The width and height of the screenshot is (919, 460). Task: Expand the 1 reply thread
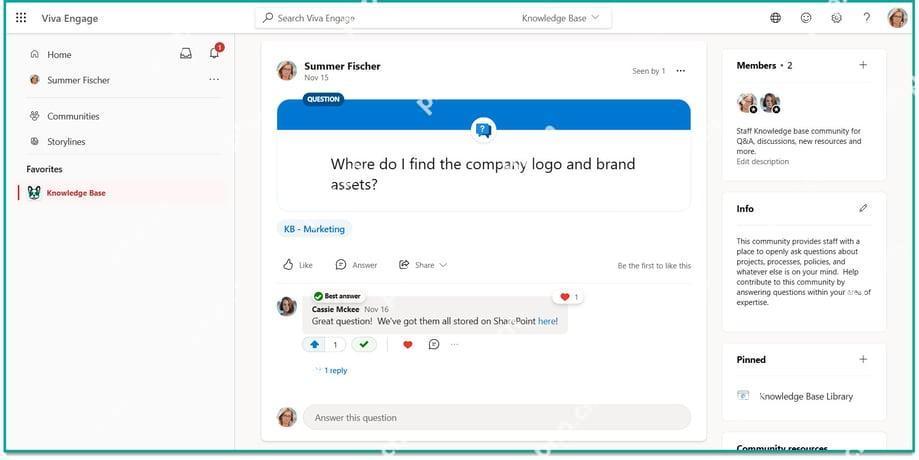[x=331, y=370]
